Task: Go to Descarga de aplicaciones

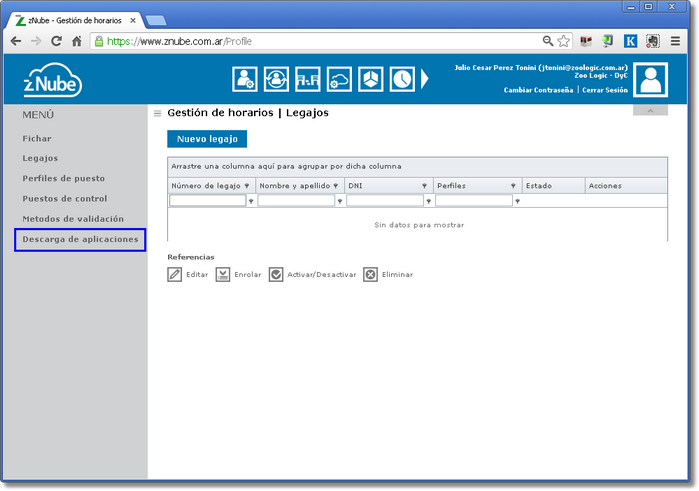Action: click(80, 239)
